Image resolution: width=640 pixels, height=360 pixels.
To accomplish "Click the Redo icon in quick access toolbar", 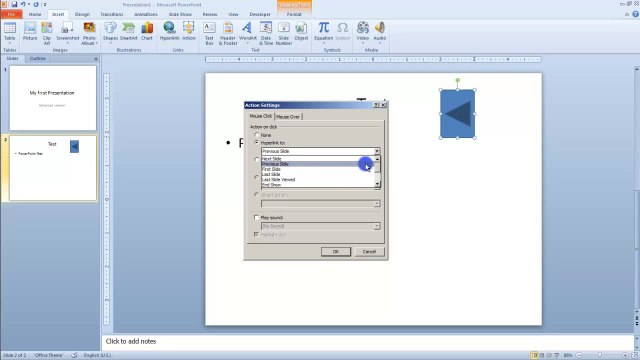I will pos(36,4).
